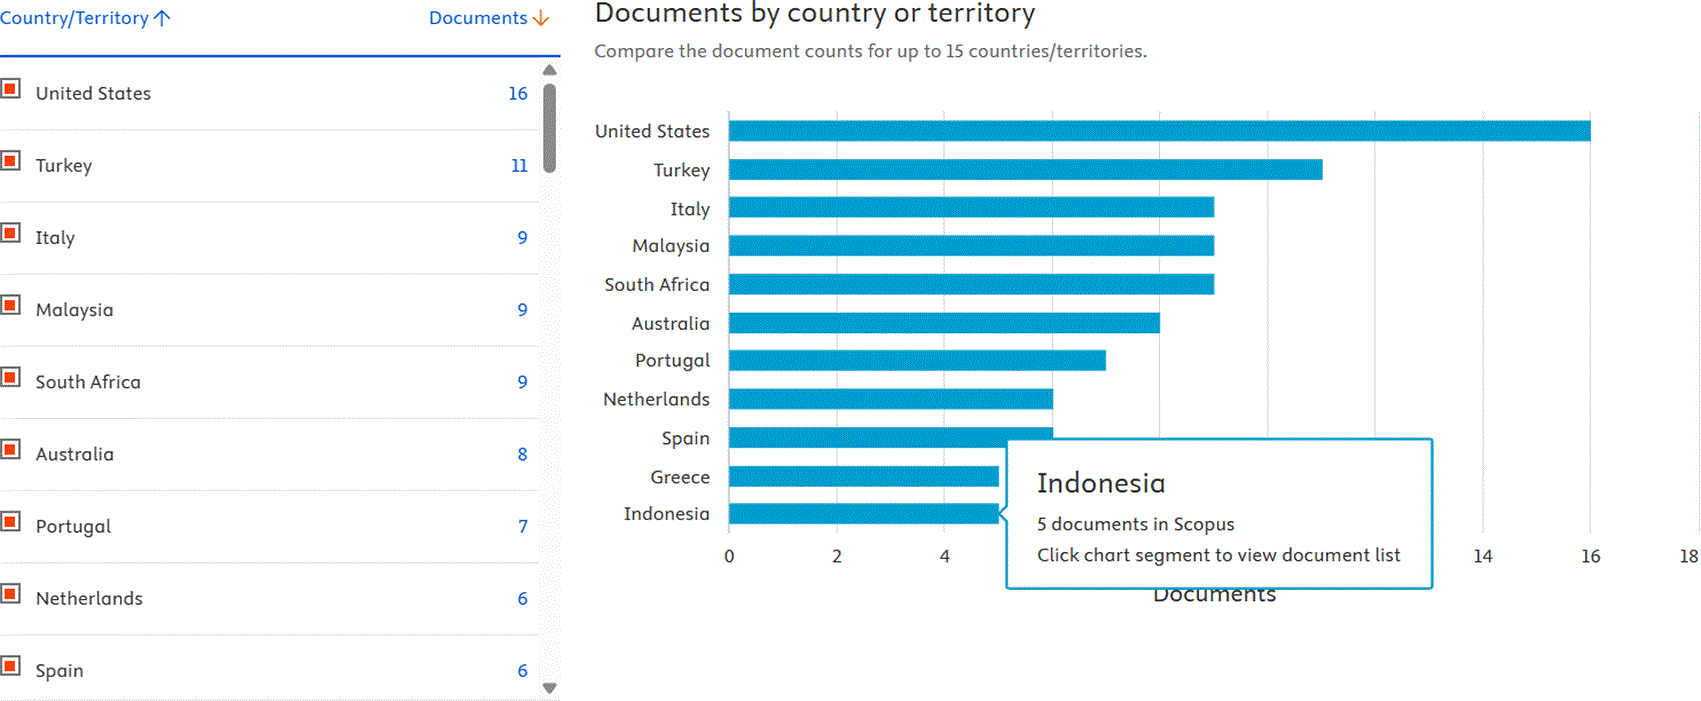Image resolution: width=1701 pixels, height=701 pixels.
Task: Toggle the Netherlands checkbox
Action: click(11, 593)
